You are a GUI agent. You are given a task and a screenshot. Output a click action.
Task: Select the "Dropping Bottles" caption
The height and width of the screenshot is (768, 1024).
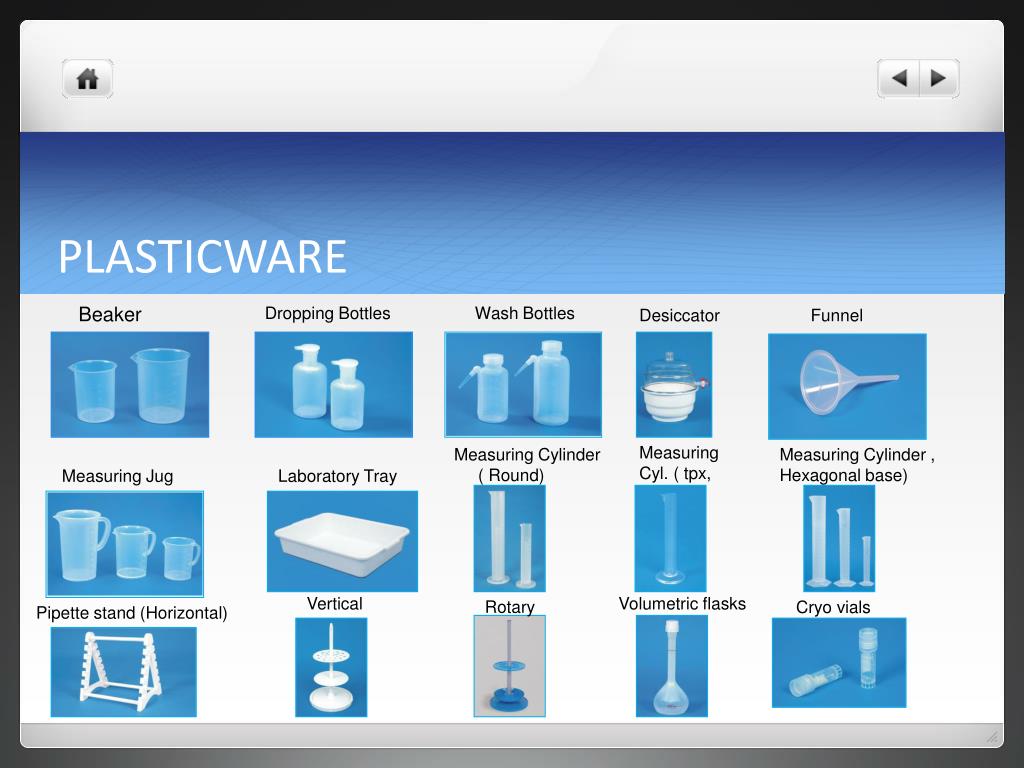tap(328, 313)
